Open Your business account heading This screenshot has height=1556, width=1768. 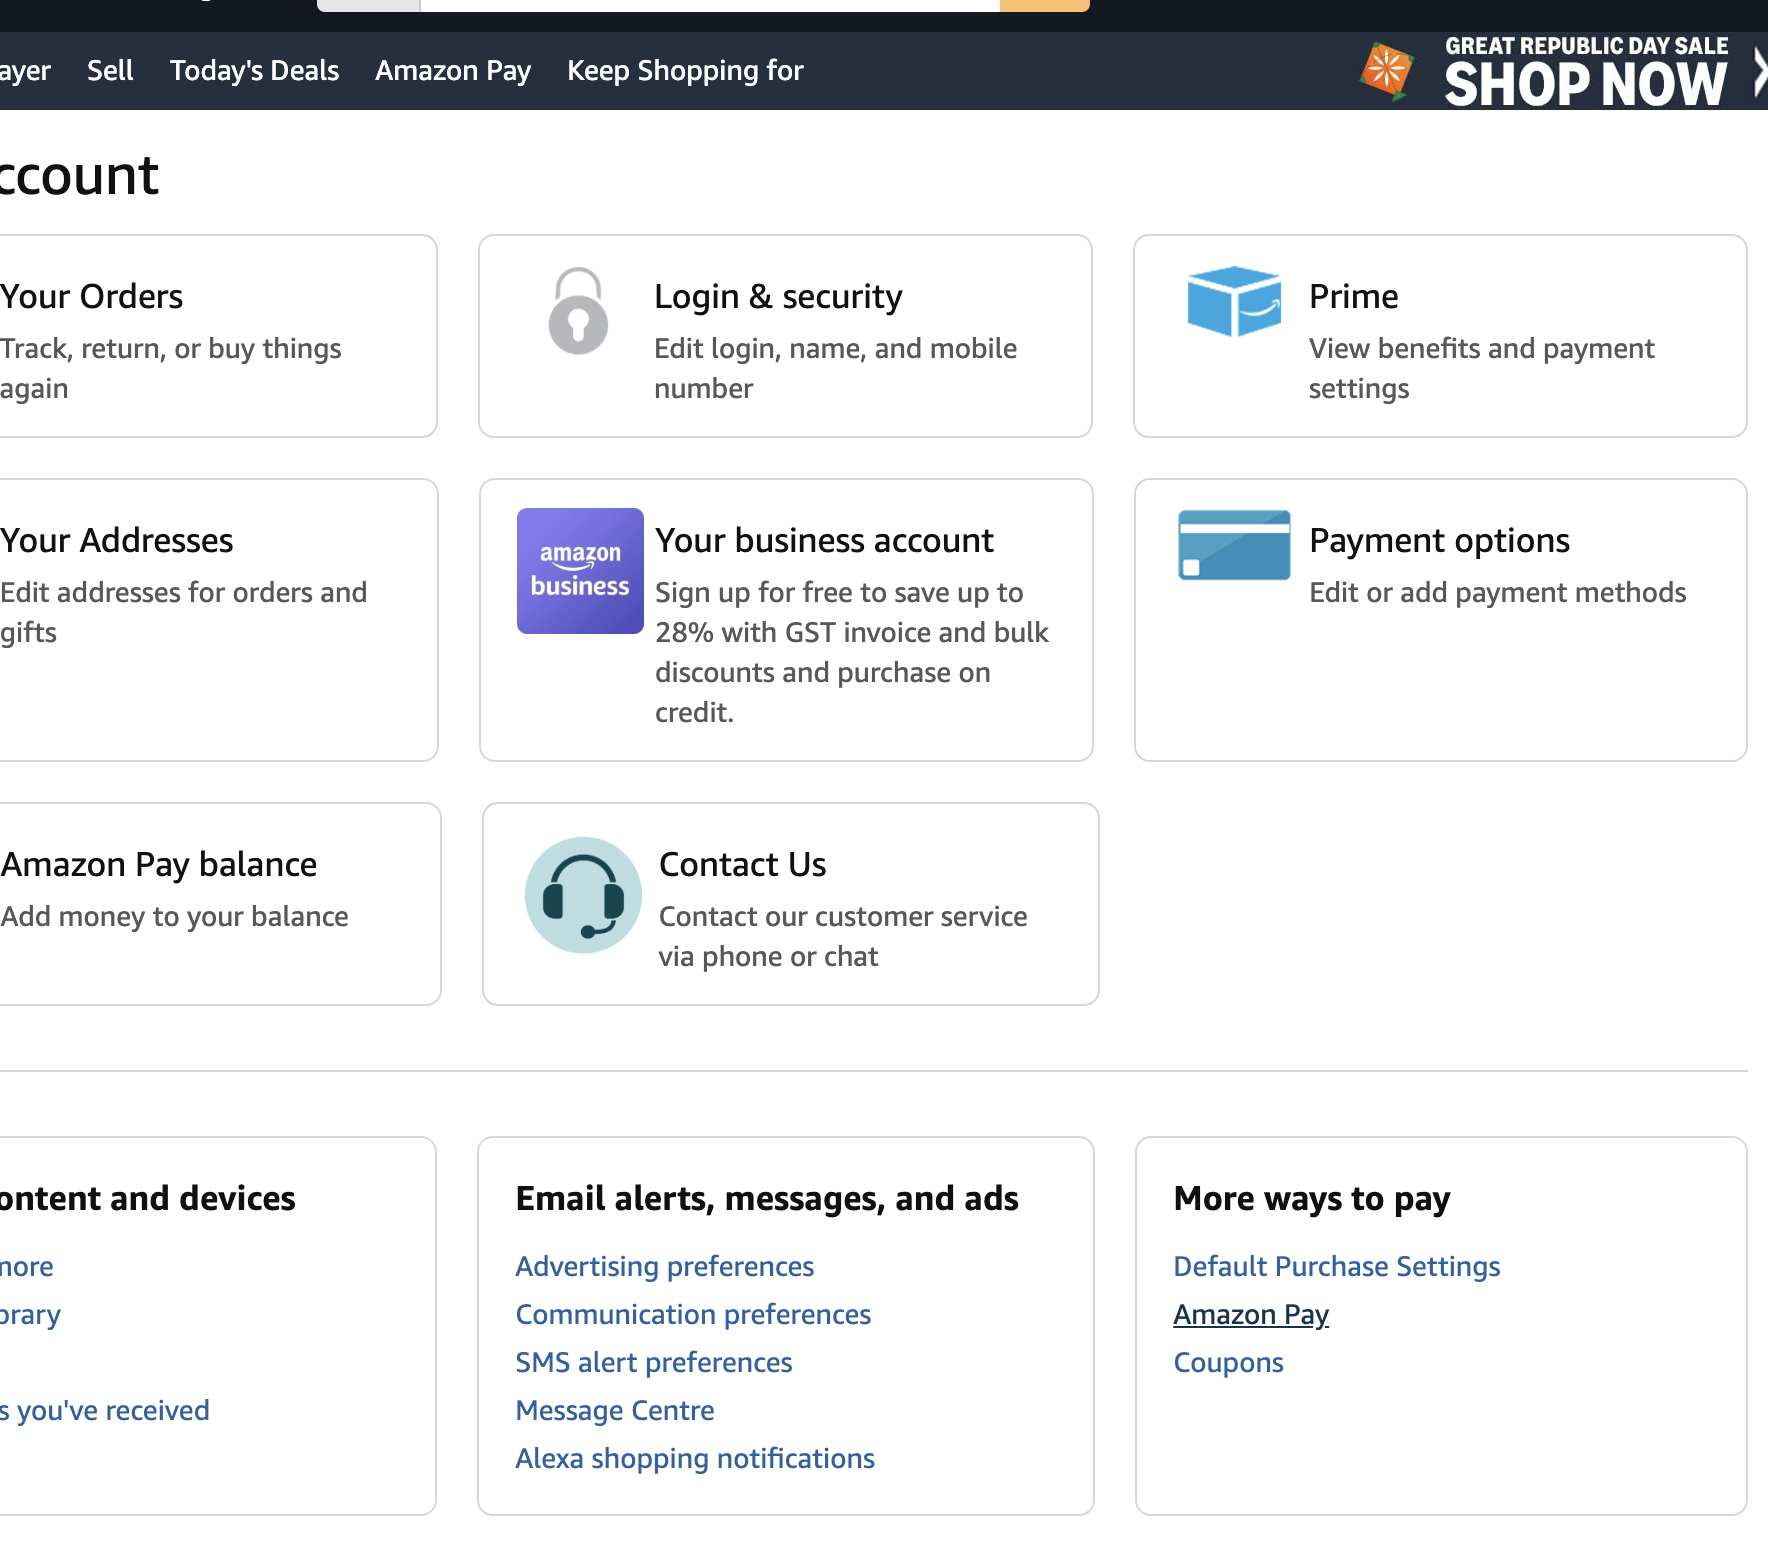pos(824,540)
